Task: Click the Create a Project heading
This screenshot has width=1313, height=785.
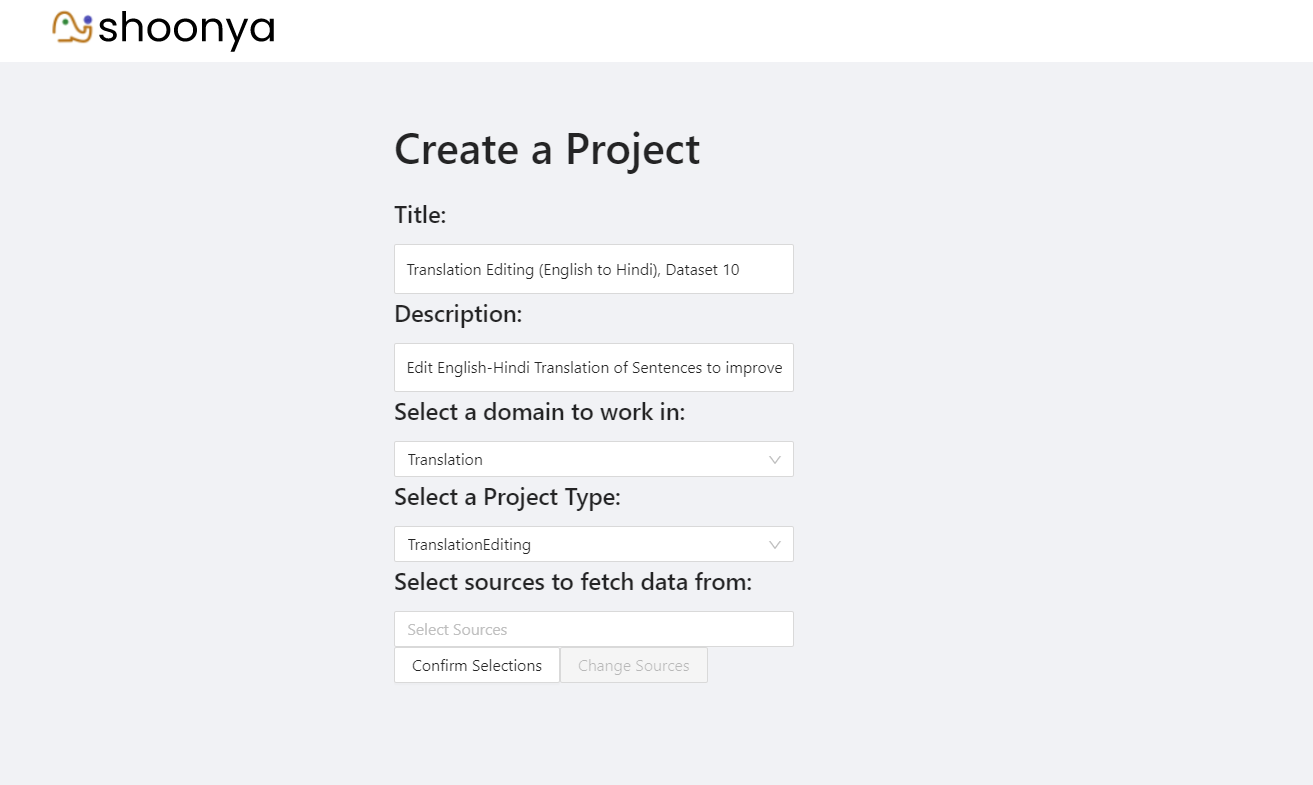Action: (547, 150)
